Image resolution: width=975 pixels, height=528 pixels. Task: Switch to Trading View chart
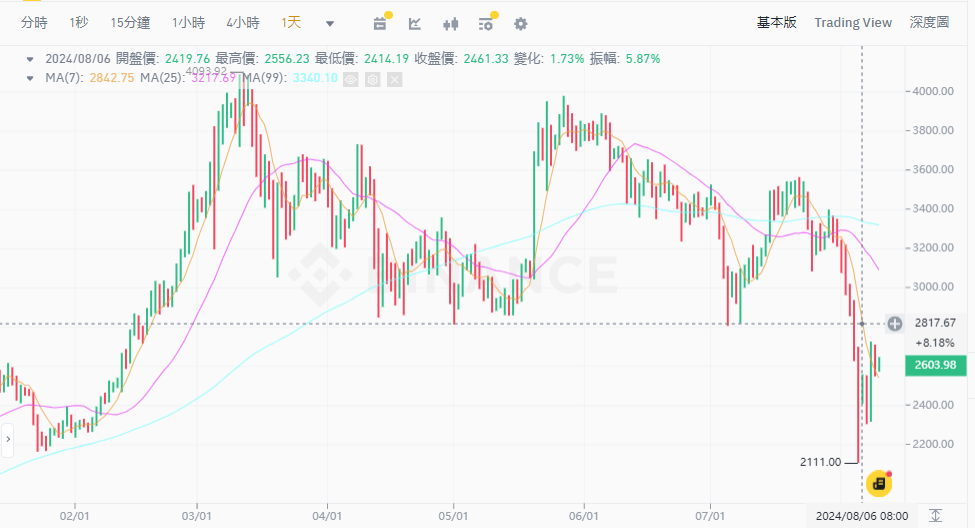coord(853,22)
